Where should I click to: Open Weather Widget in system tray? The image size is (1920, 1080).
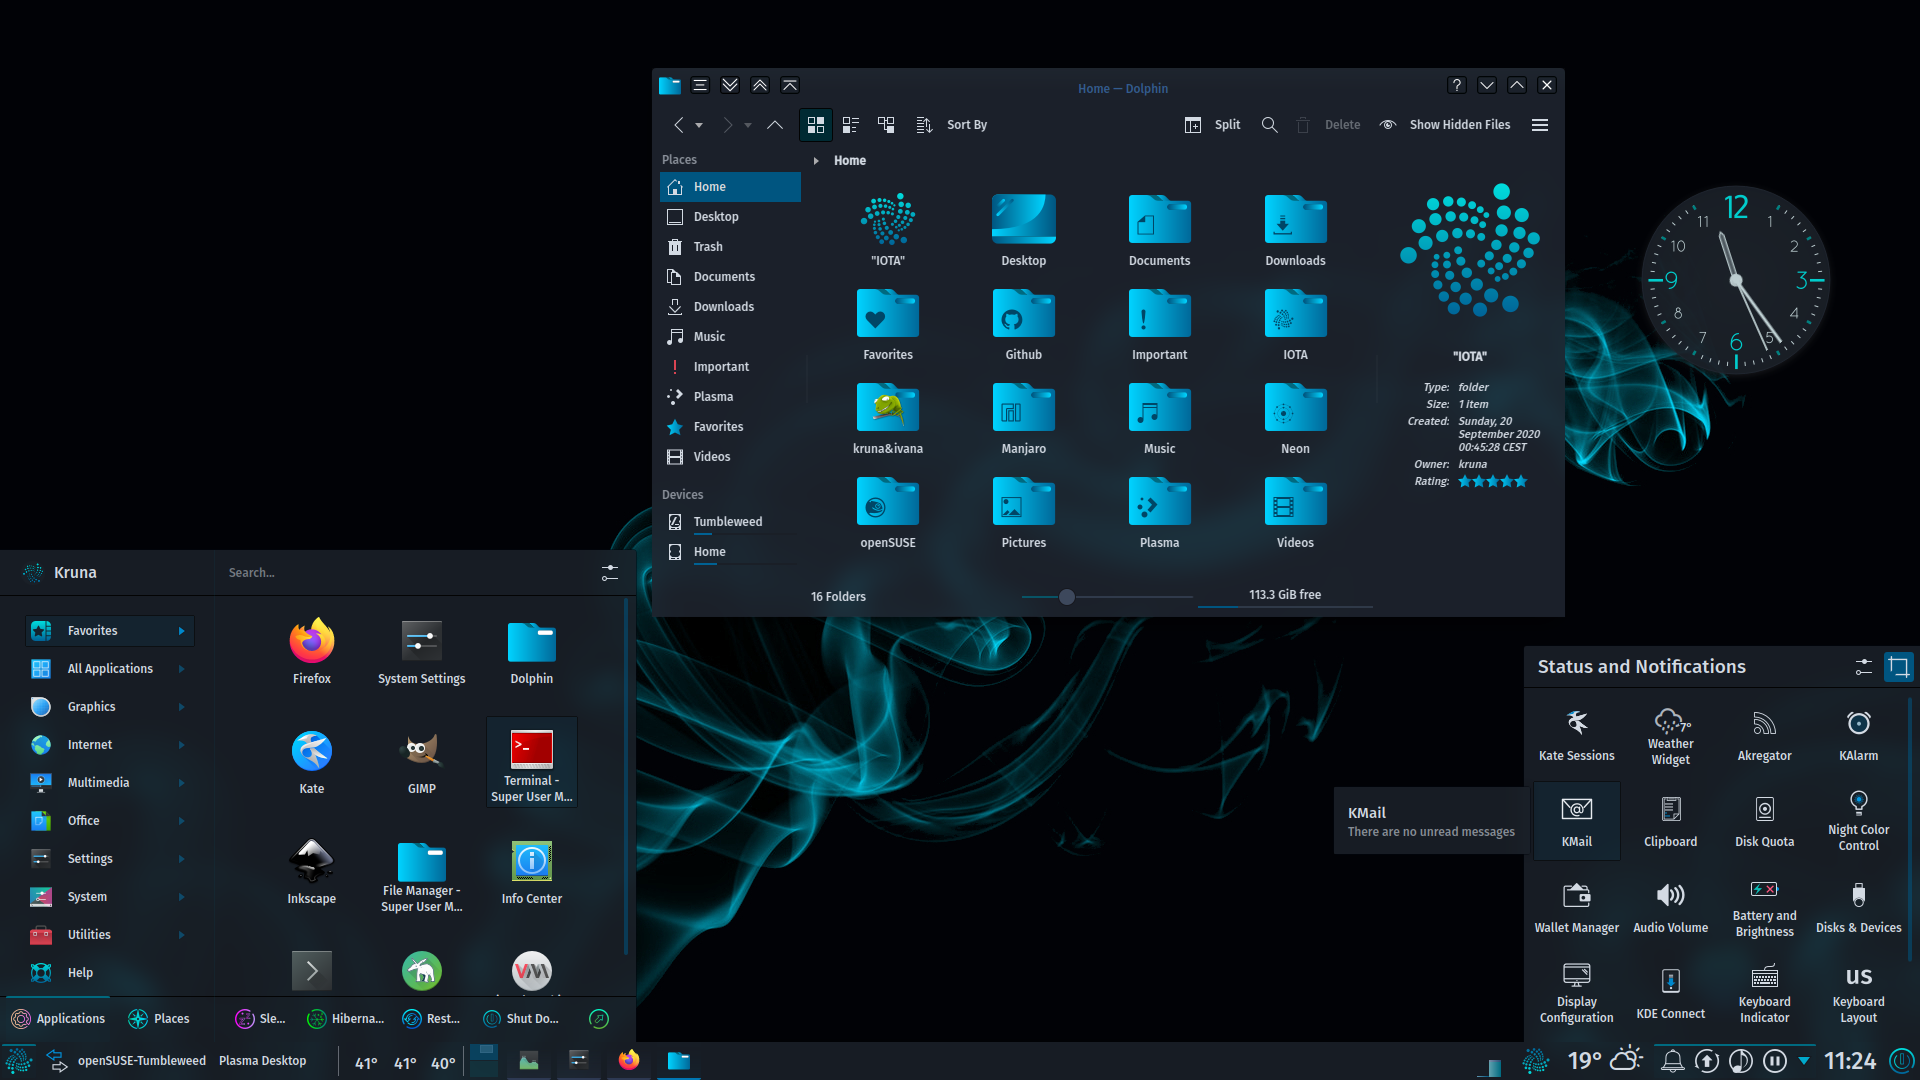pyautogui.click(x=1671, y=736)
